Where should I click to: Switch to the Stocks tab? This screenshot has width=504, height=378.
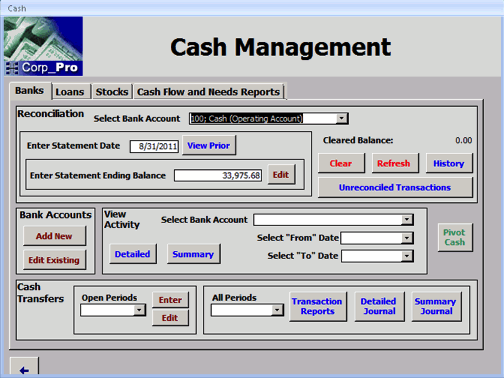click(x=112, y=92)
